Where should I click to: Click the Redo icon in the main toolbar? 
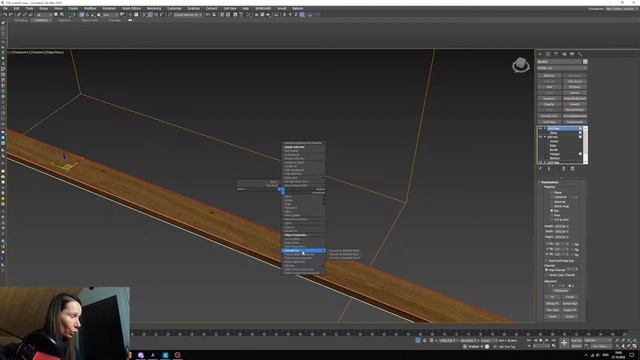click(10, 15)
